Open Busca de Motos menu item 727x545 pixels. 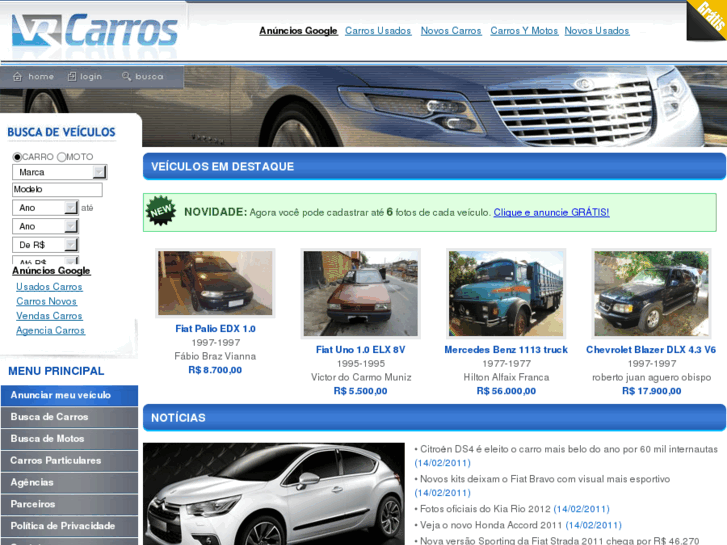tap(70, 439)
